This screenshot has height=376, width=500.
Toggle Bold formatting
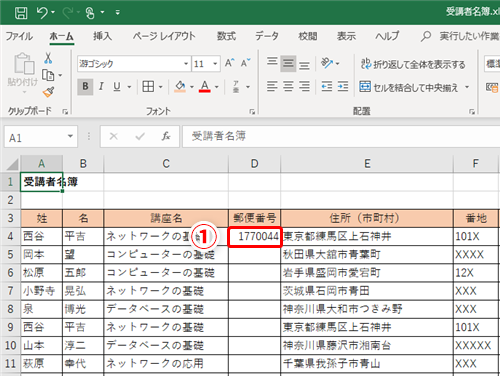(x=85, y=87)
